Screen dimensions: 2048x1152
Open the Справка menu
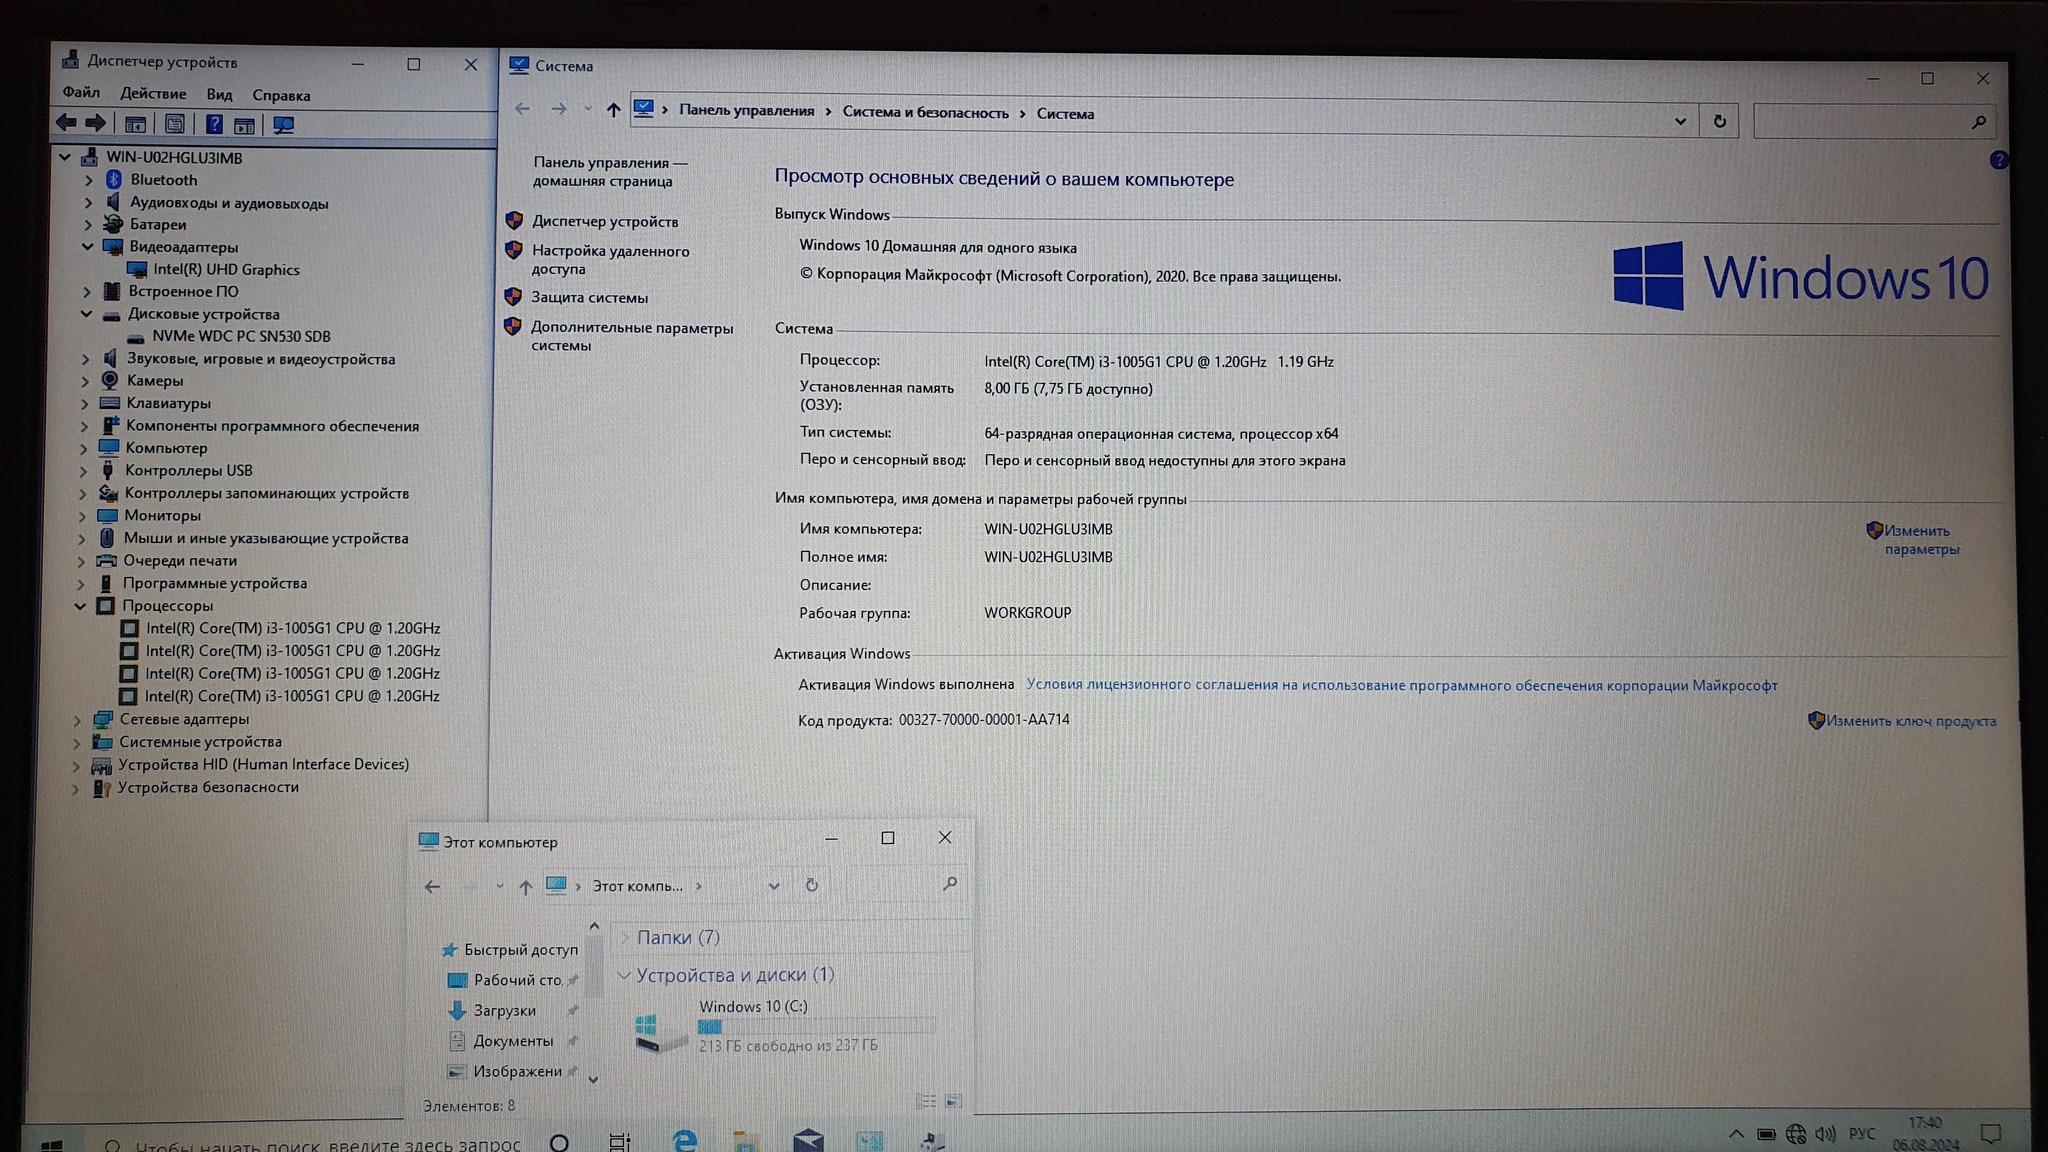[x=281, y=95]
